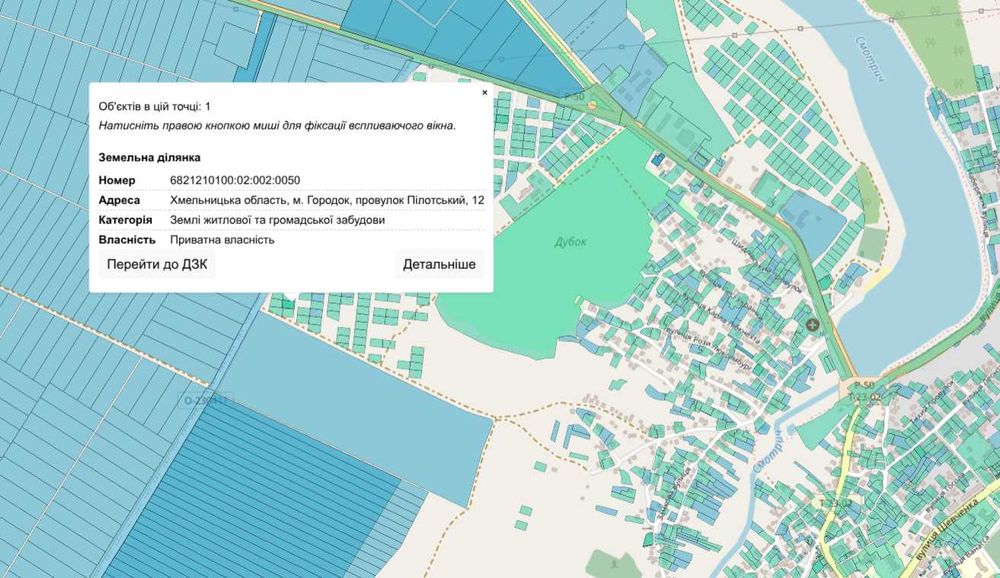Click the 'Власність' field label in popup
This screenshot has height=578, width=1000.
tap(127, 240)
